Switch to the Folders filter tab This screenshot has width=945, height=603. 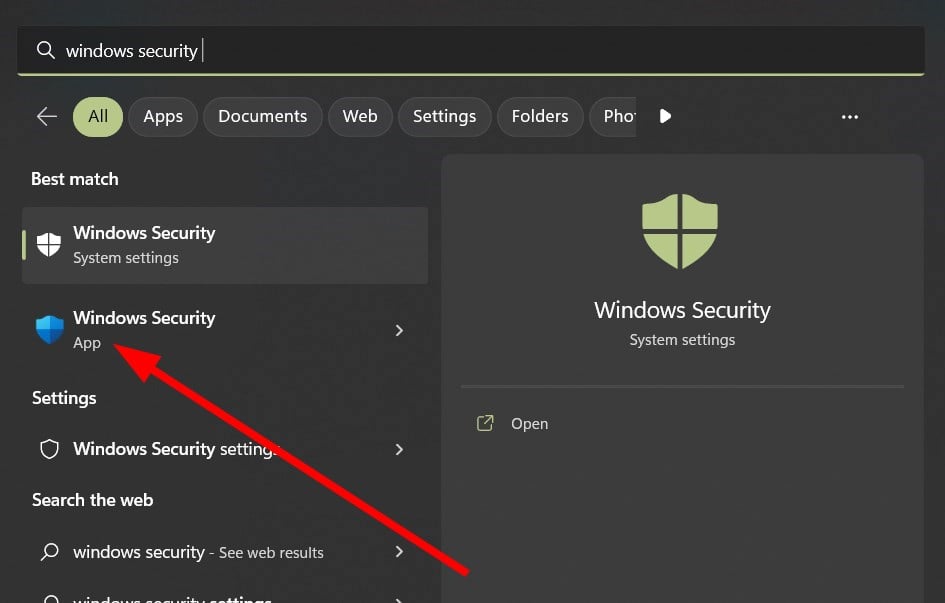point(540,116)
